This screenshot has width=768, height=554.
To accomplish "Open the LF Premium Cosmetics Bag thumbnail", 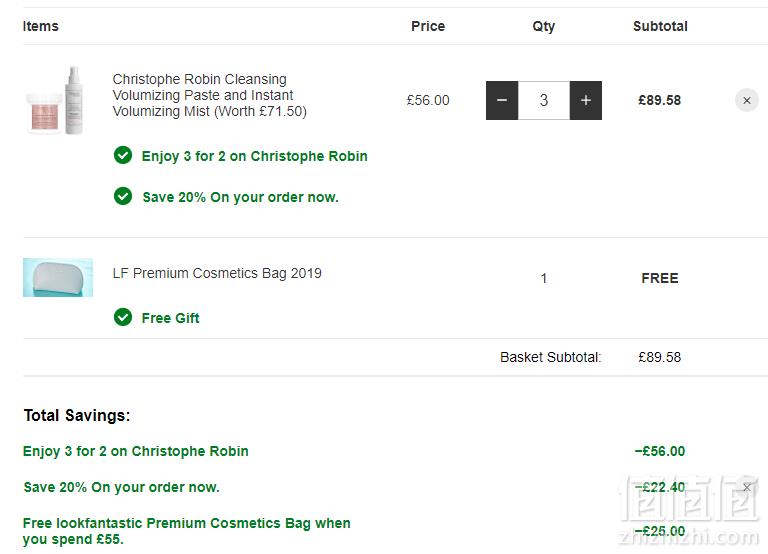I will point(58,277).
